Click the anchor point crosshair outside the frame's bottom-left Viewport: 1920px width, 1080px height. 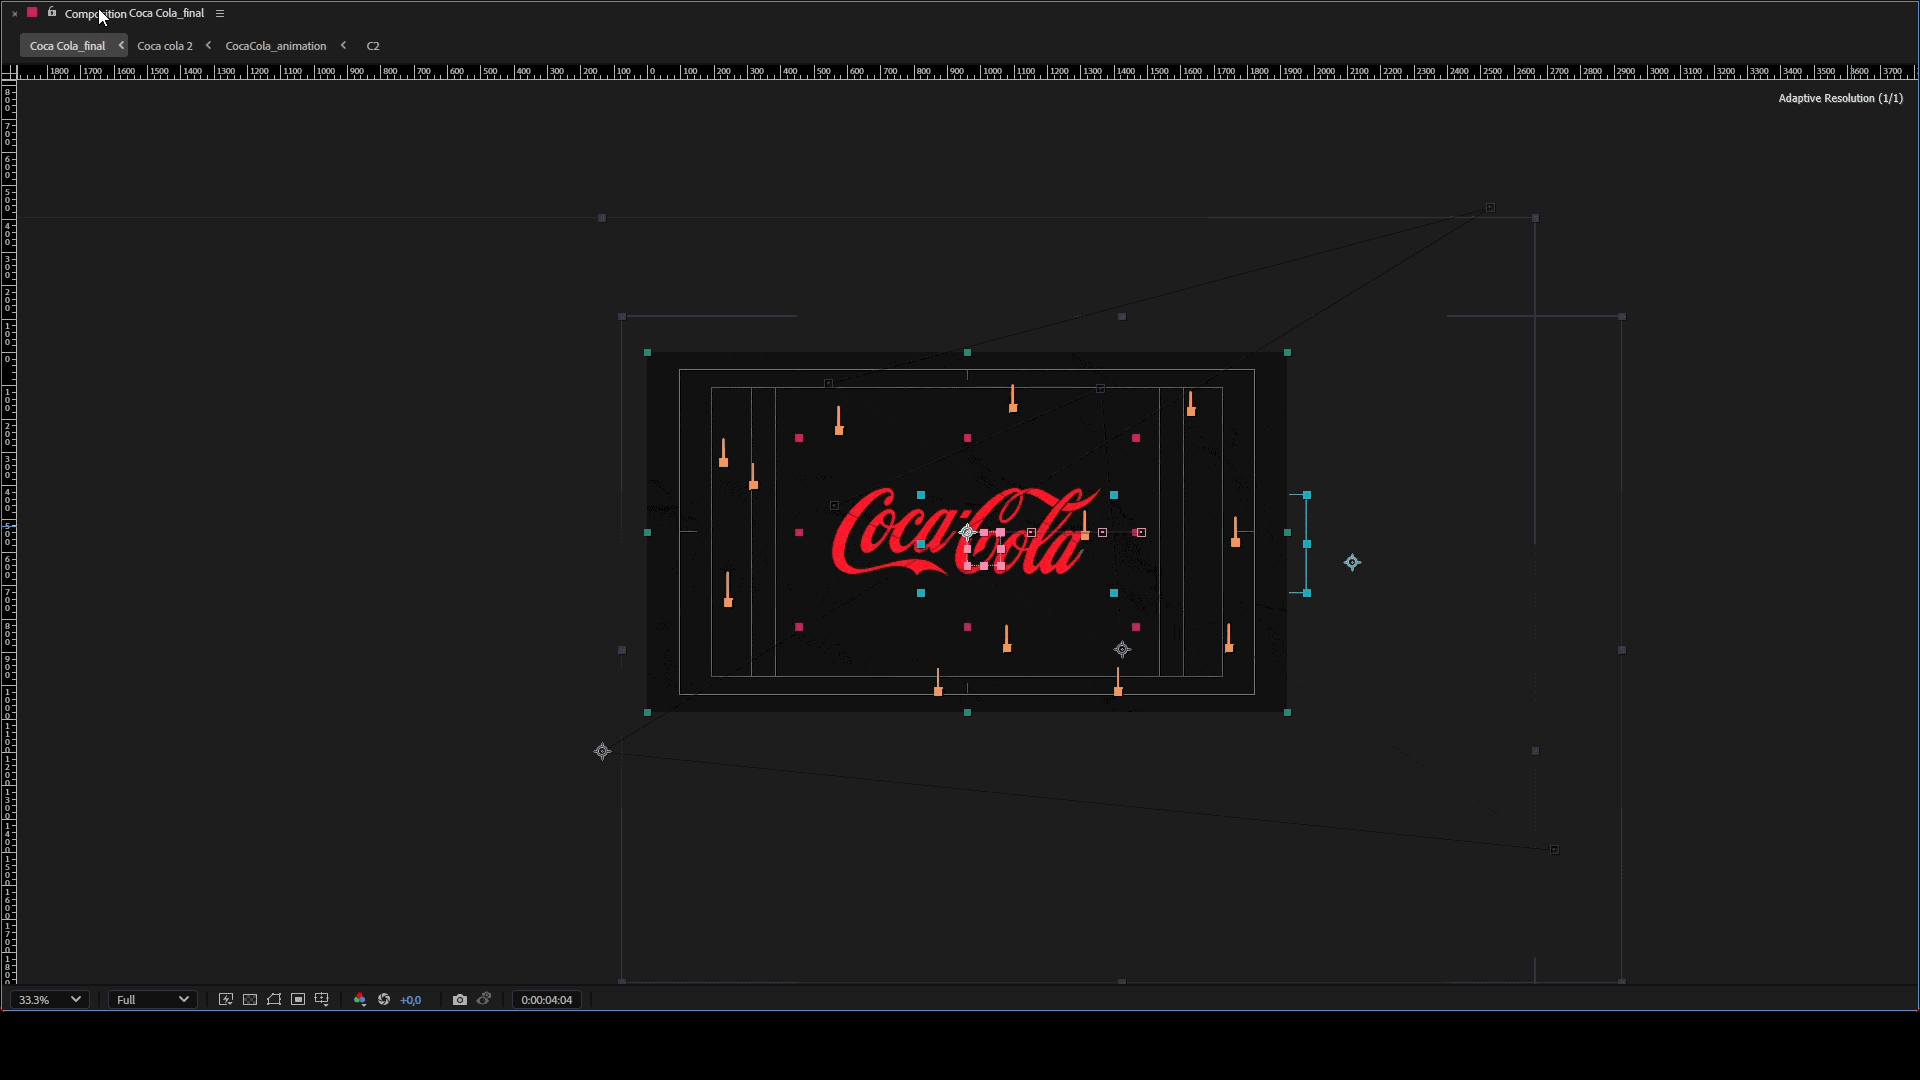tap(602, 751)
